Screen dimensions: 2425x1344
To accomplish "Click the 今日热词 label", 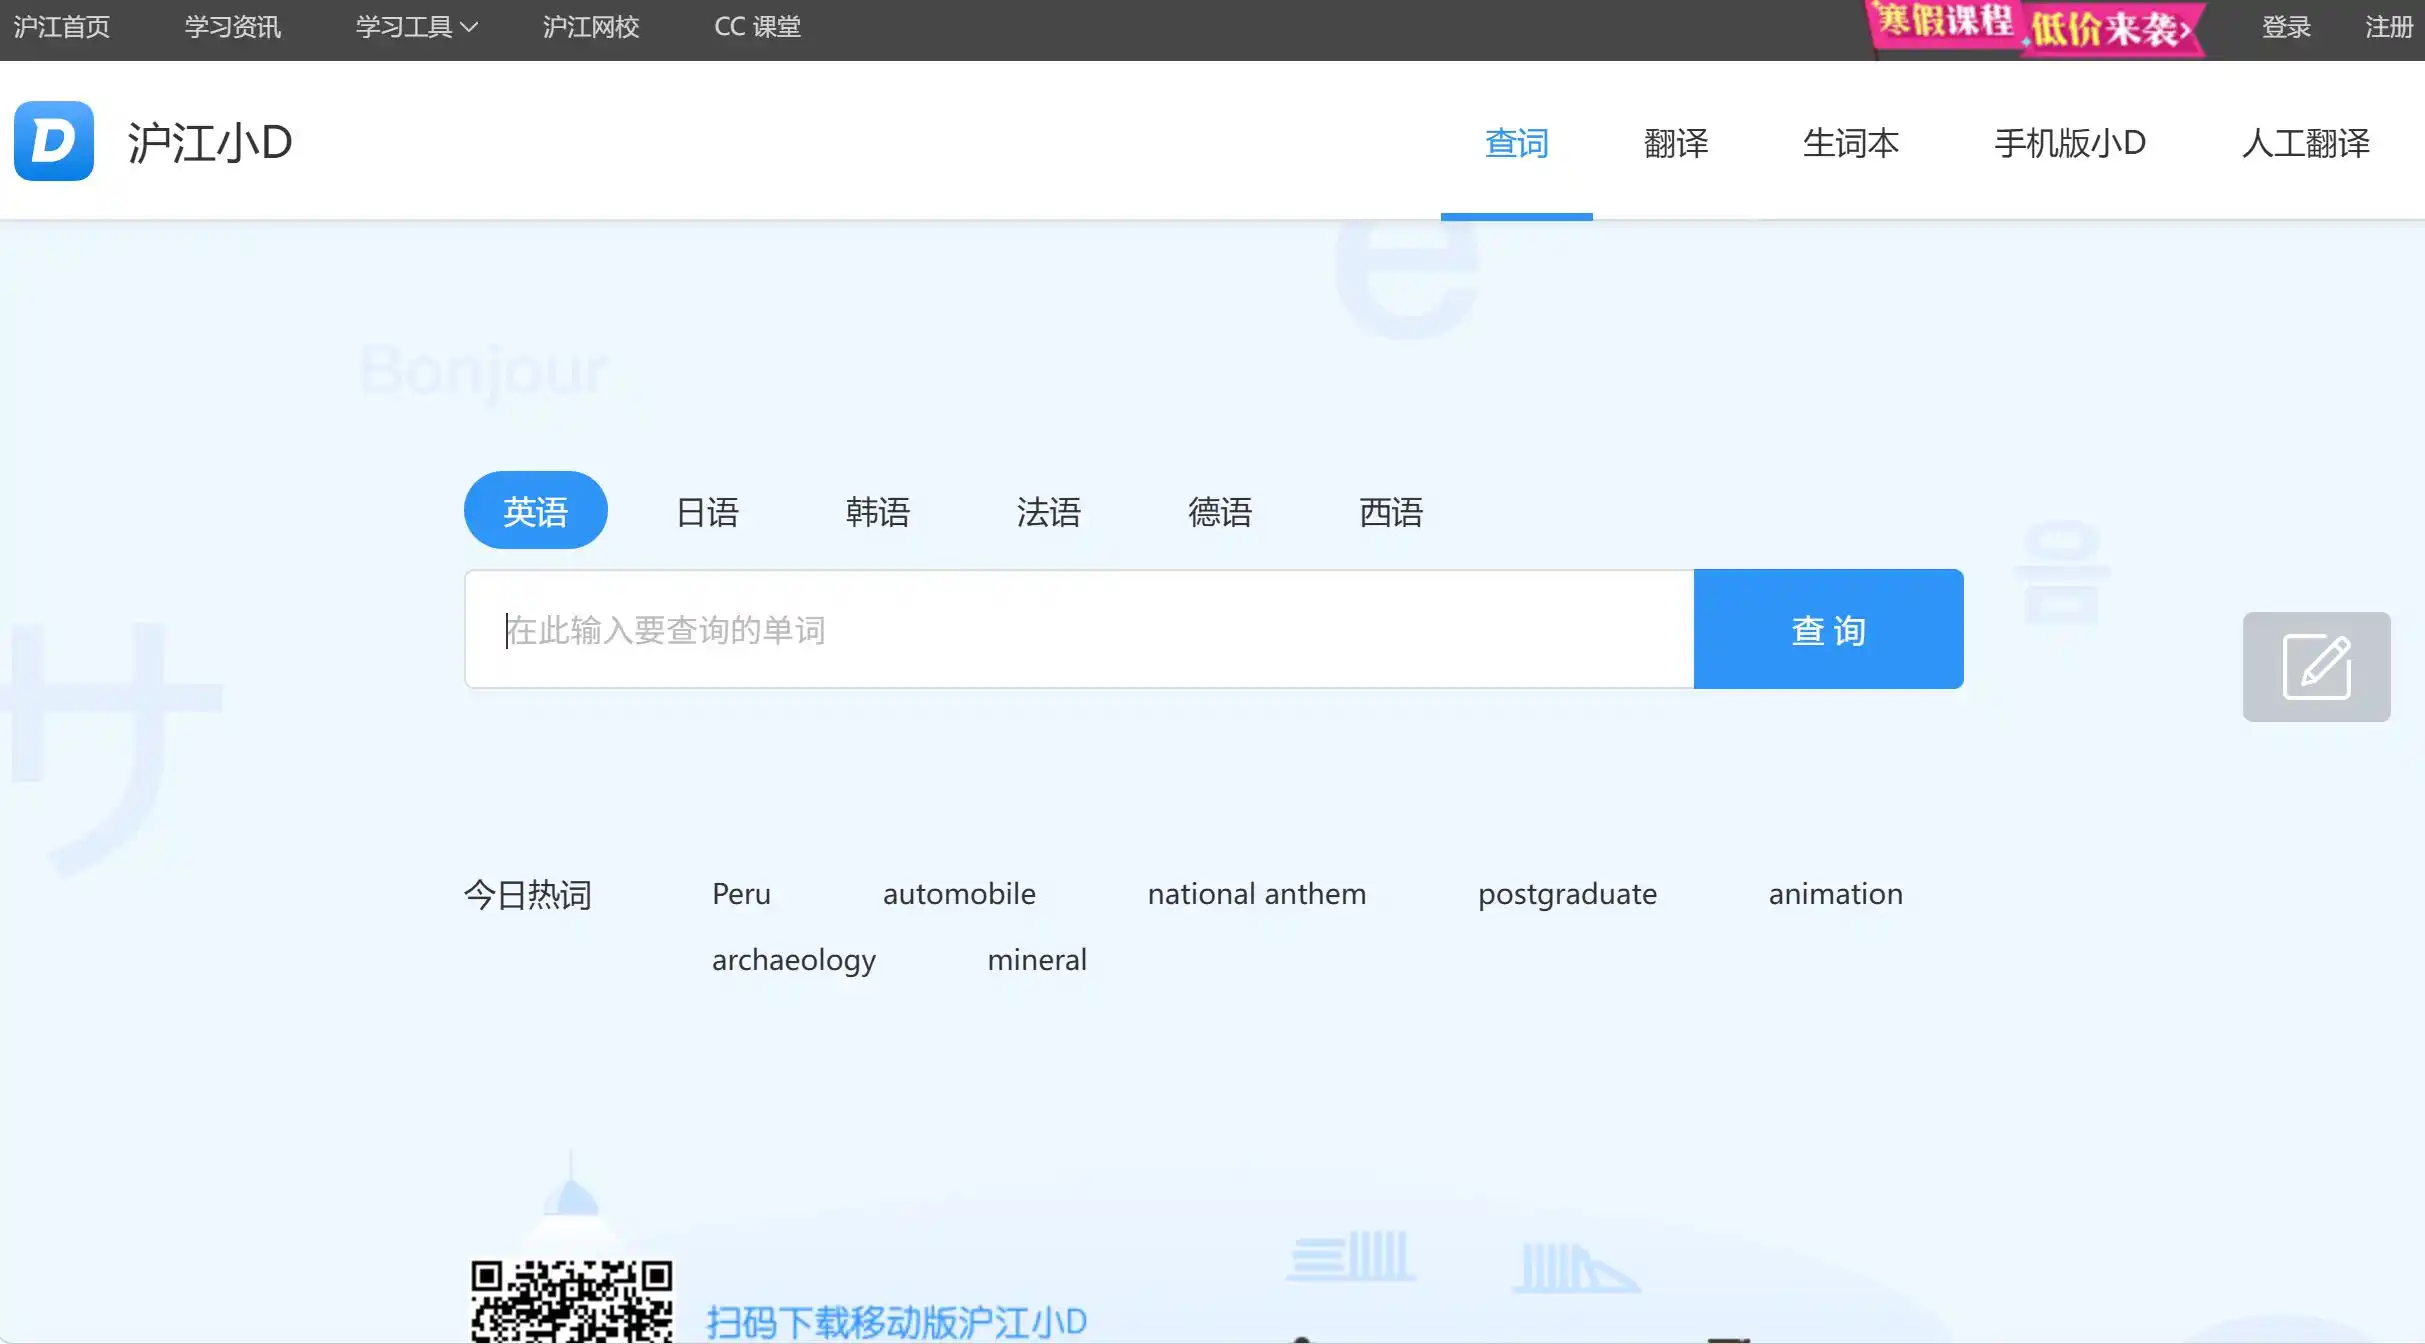I will click(x=528, y=894).
